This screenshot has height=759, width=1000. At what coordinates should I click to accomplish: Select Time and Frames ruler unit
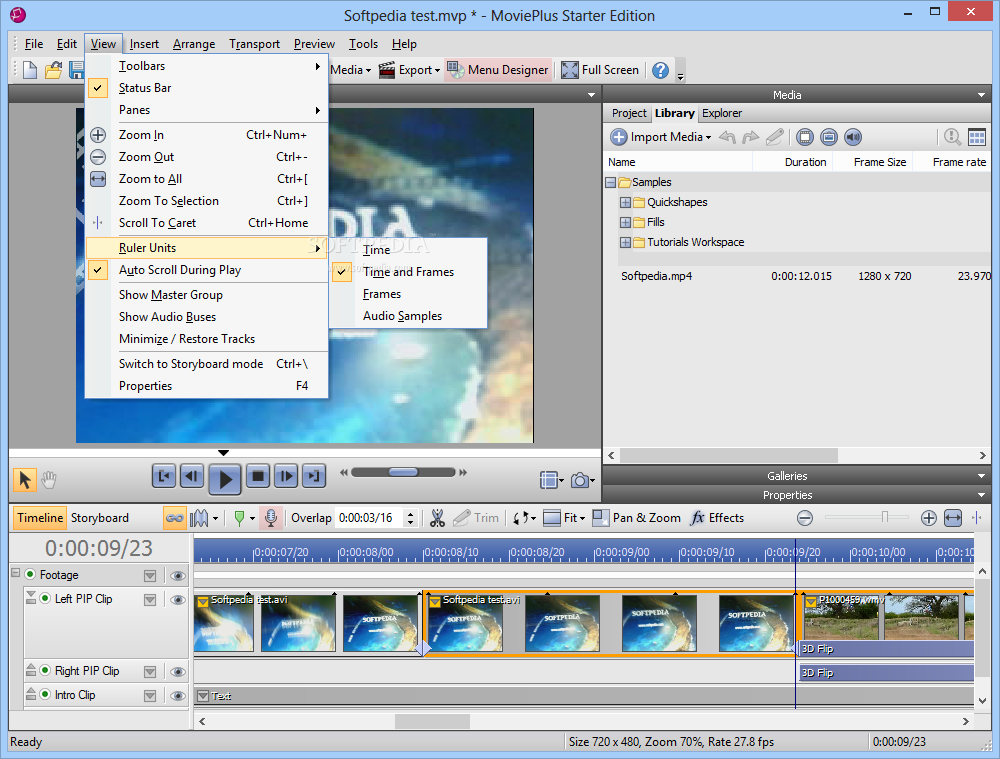[408, 272]
